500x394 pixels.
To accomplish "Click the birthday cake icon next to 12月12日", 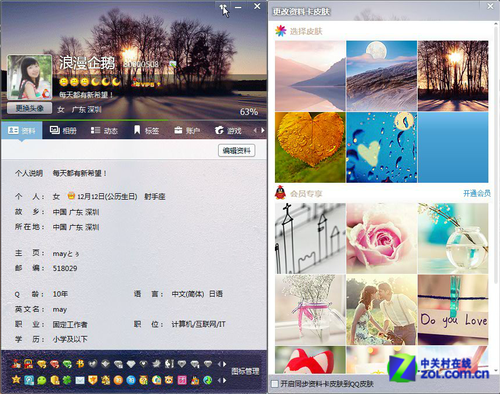I will [71, 196].
